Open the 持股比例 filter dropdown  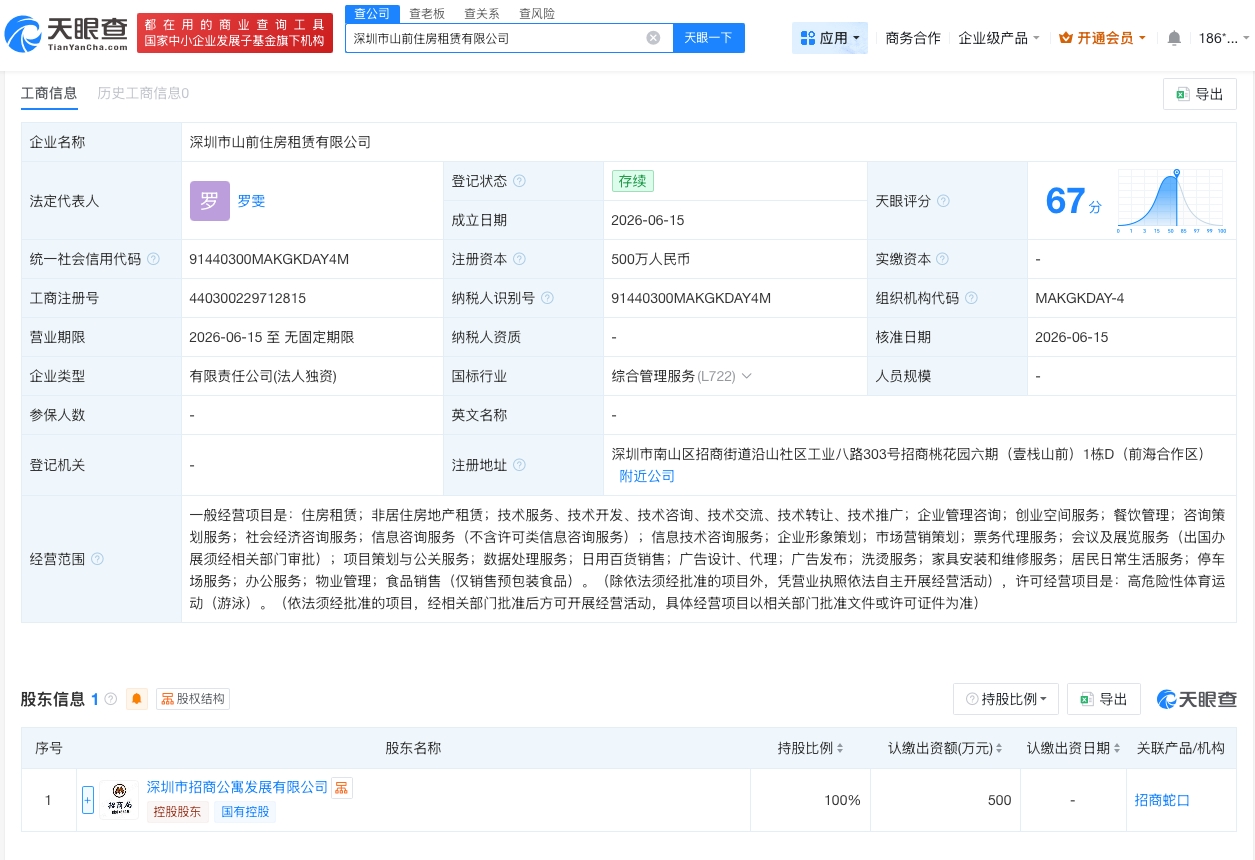click(1006, 699)
